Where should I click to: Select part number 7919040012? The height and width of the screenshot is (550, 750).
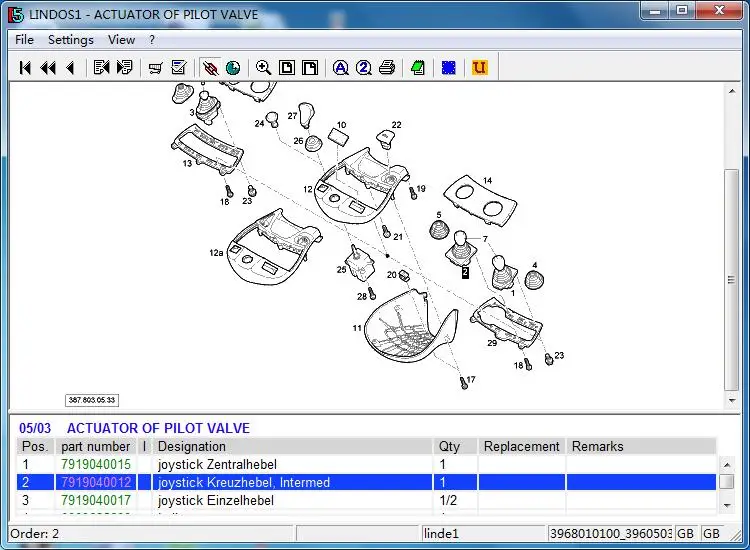coord(96,482)
